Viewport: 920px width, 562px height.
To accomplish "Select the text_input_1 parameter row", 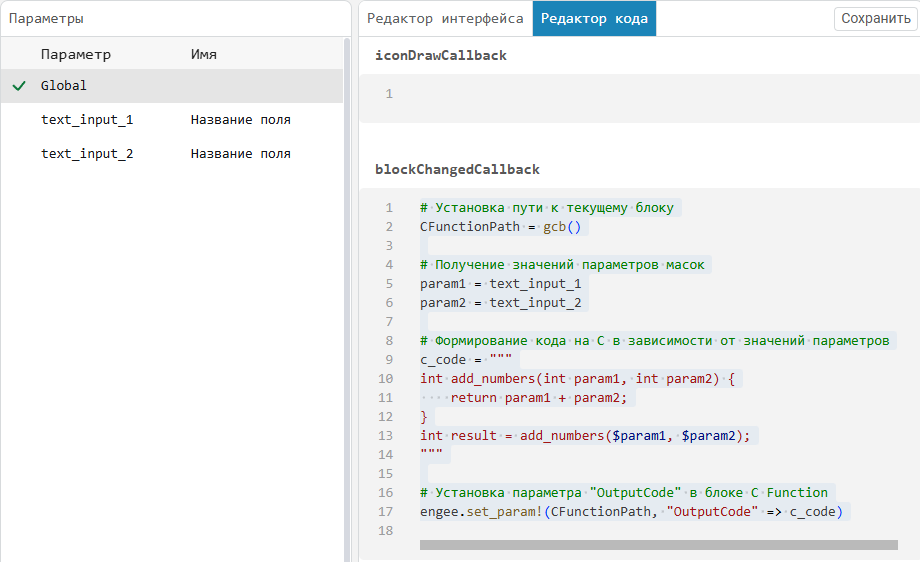I will pos(172,120).
